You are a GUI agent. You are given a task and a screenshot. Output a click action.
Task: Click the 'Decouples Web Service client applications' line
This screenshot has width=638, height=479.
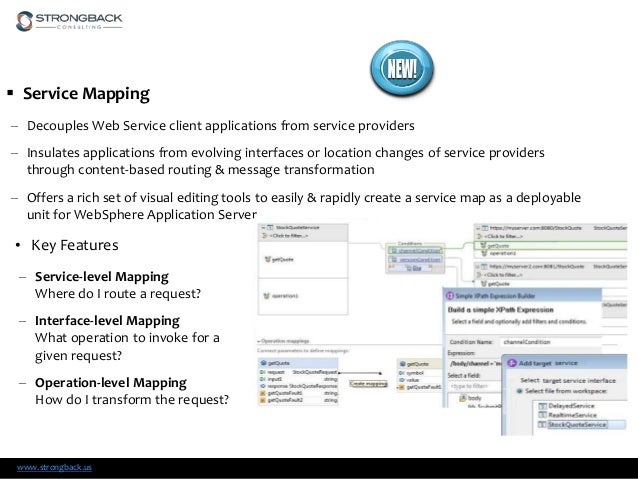tap(221, 125)
